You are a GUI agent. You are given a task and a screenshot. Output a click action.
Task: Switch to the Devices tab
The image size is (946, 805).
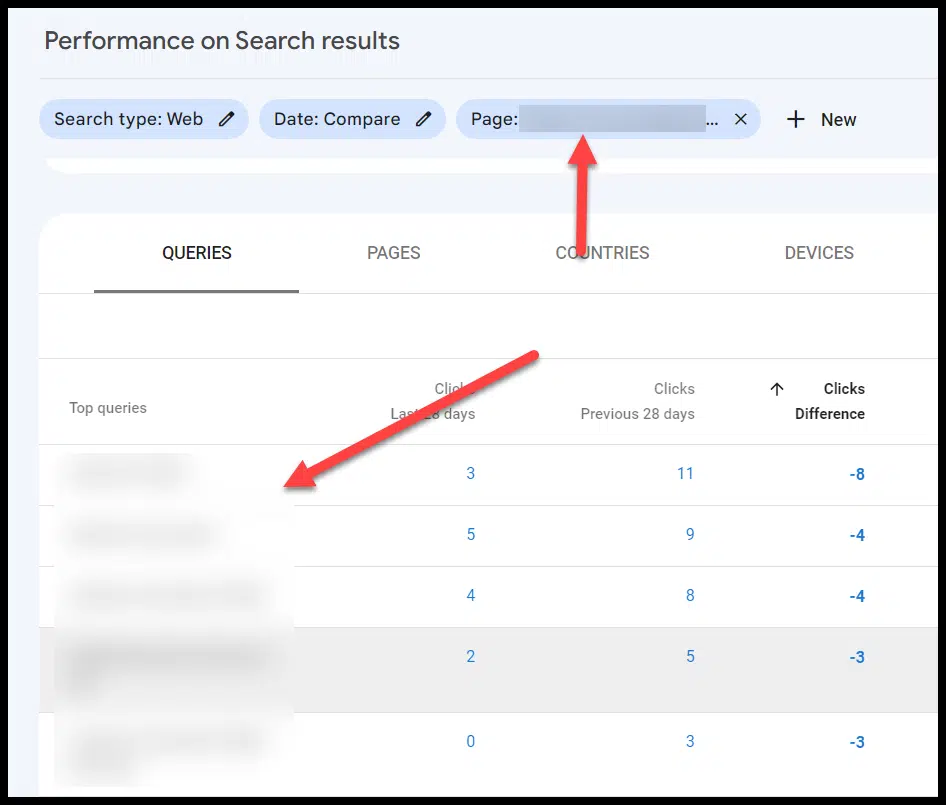[x=819, y=253]
